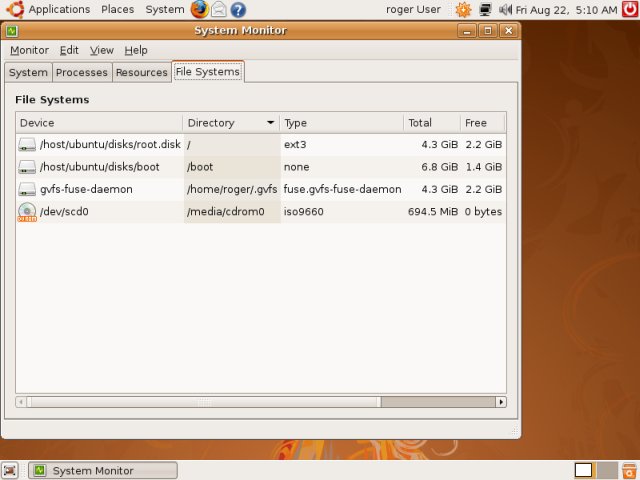Click the horizontal scrollbar thumb

(204, 402)
